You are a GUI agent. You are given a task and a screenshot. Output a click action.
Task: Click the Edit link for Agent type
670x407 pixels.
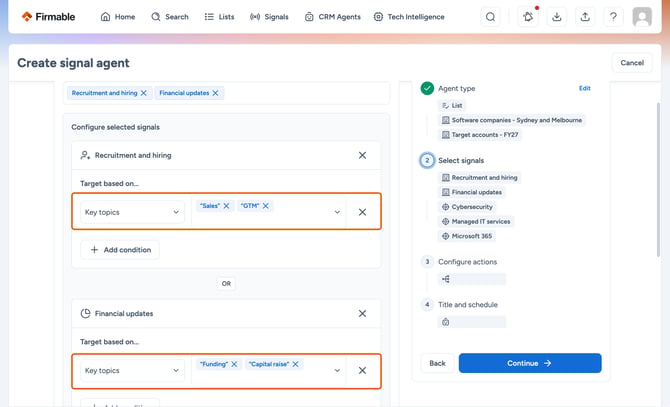585,88
